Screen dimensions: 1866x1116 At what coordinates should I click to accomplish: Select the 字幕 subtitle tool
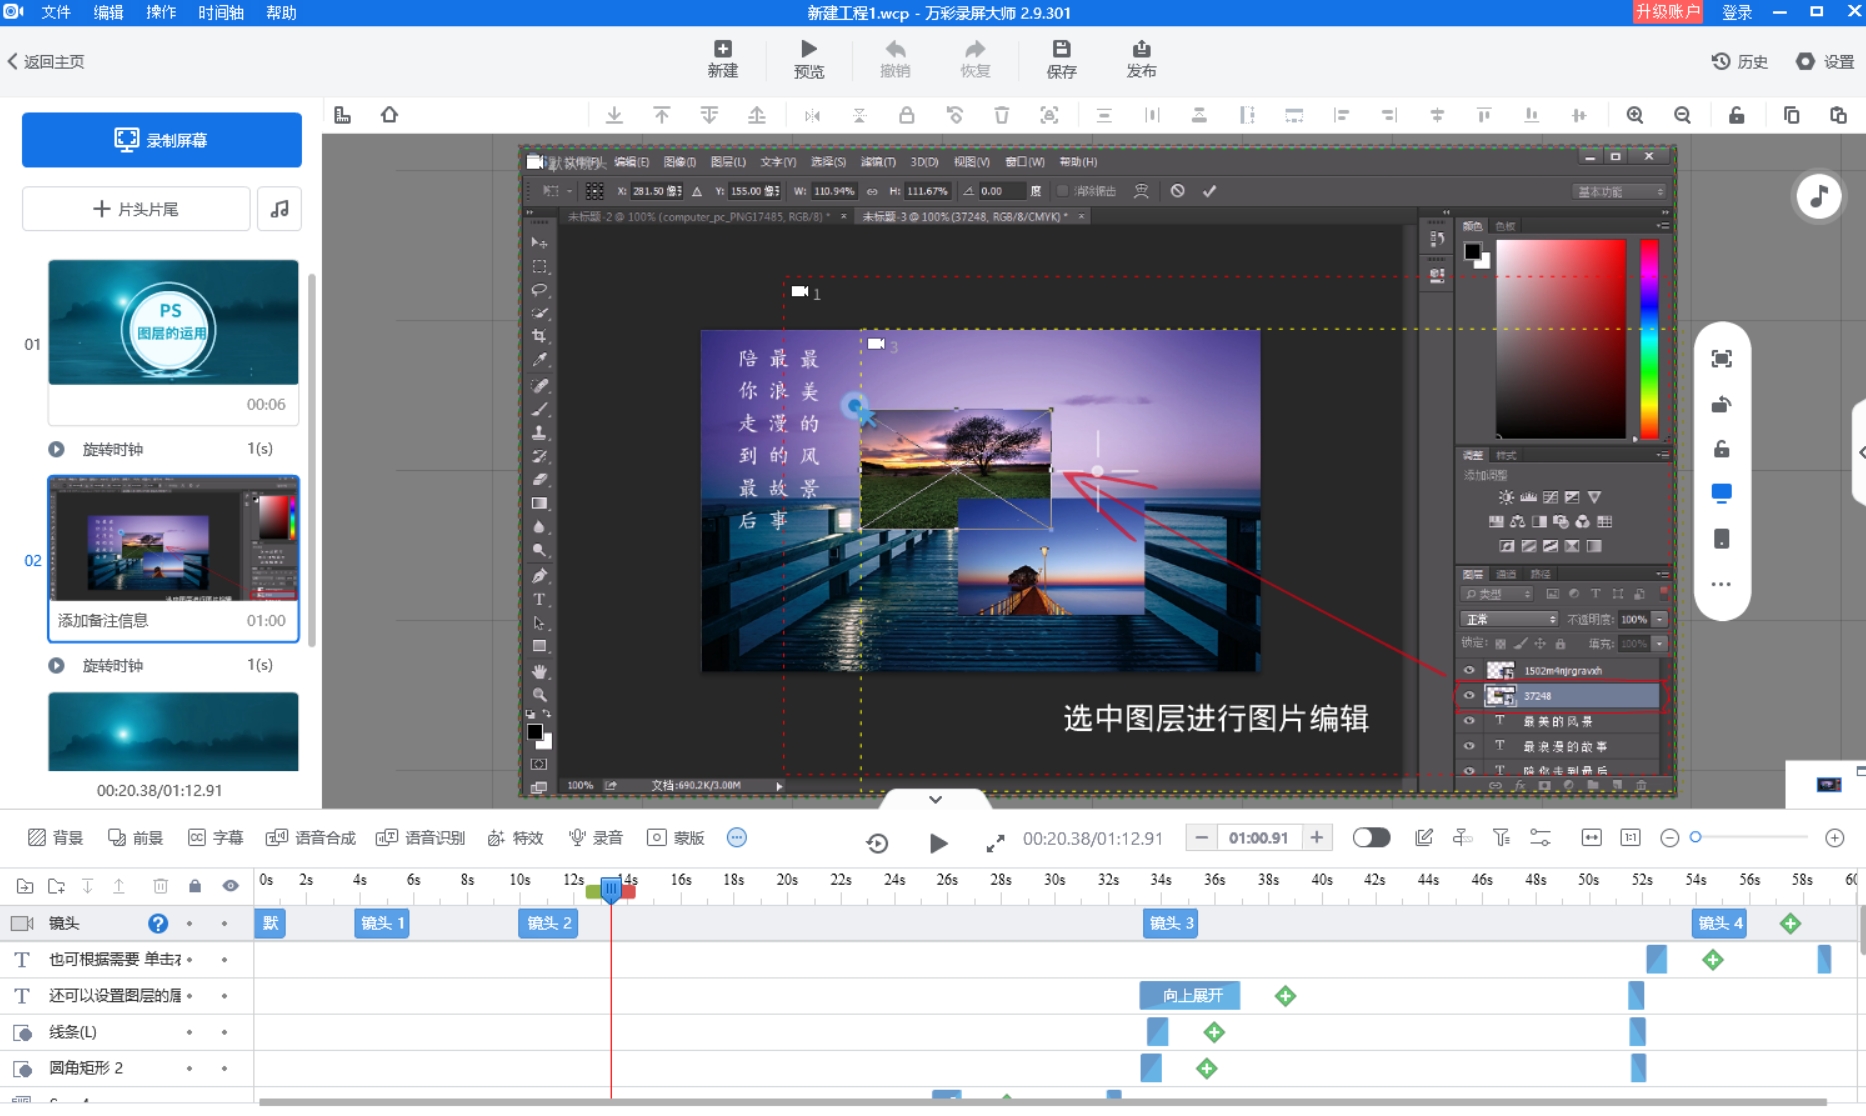[216, 838]
